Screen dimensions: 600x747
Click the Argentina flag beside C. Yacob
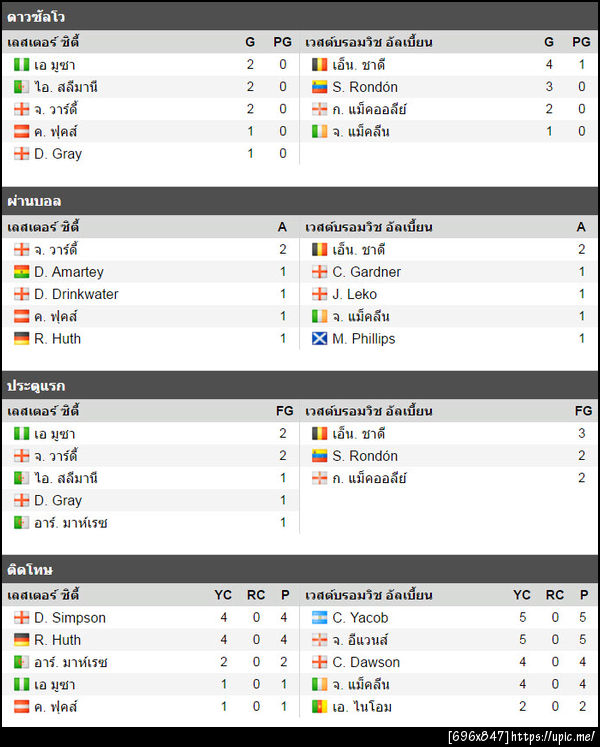(x=320, y=618)
